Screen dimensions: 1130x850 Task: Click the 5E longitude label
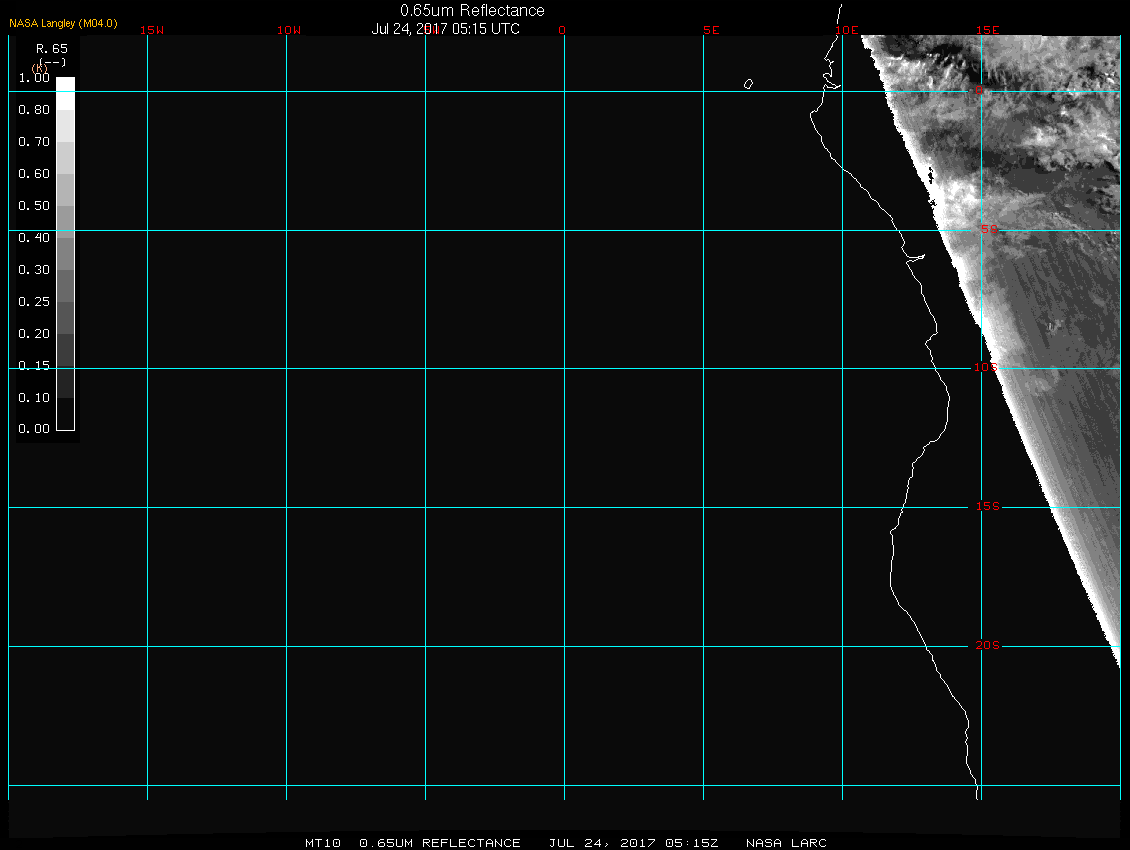(711, 30)
